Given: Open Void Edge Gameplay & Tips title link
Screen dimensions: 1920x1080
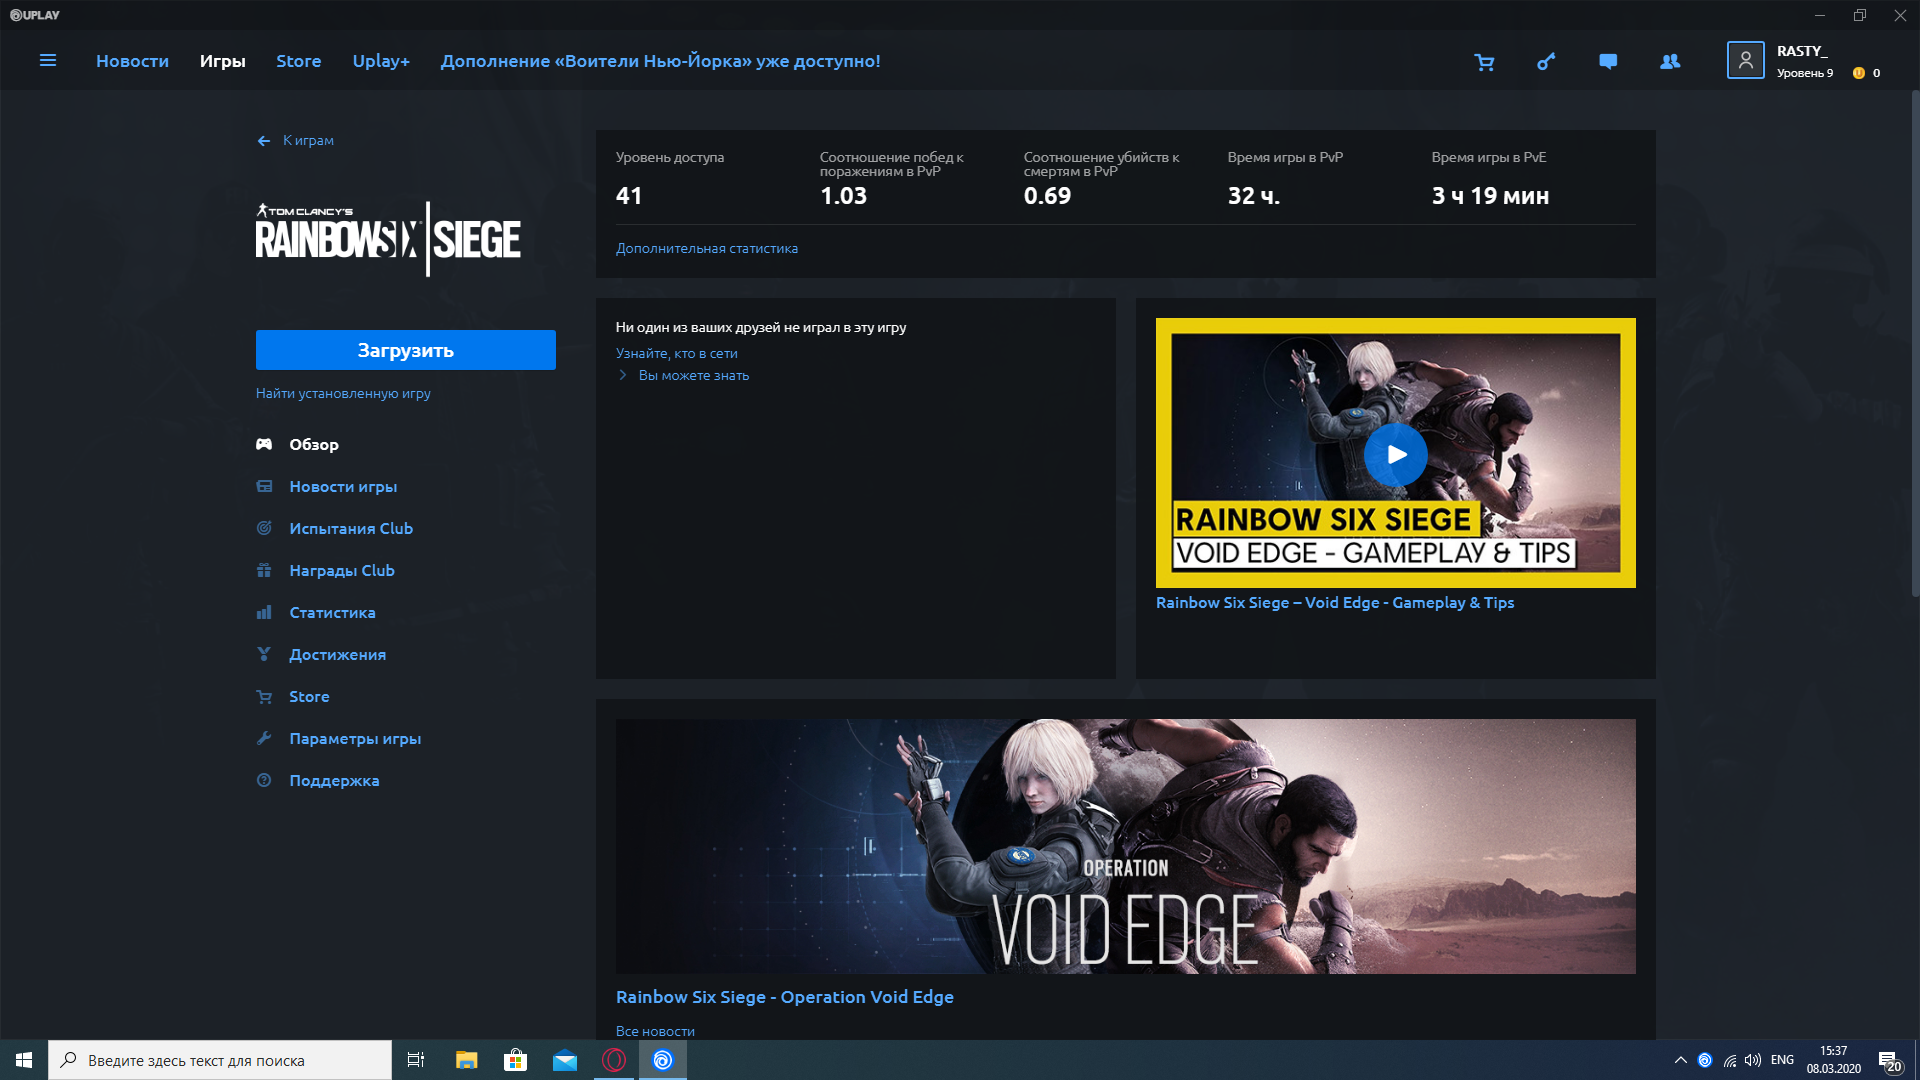Looking at the screenshot, I should click(1335, 602).
